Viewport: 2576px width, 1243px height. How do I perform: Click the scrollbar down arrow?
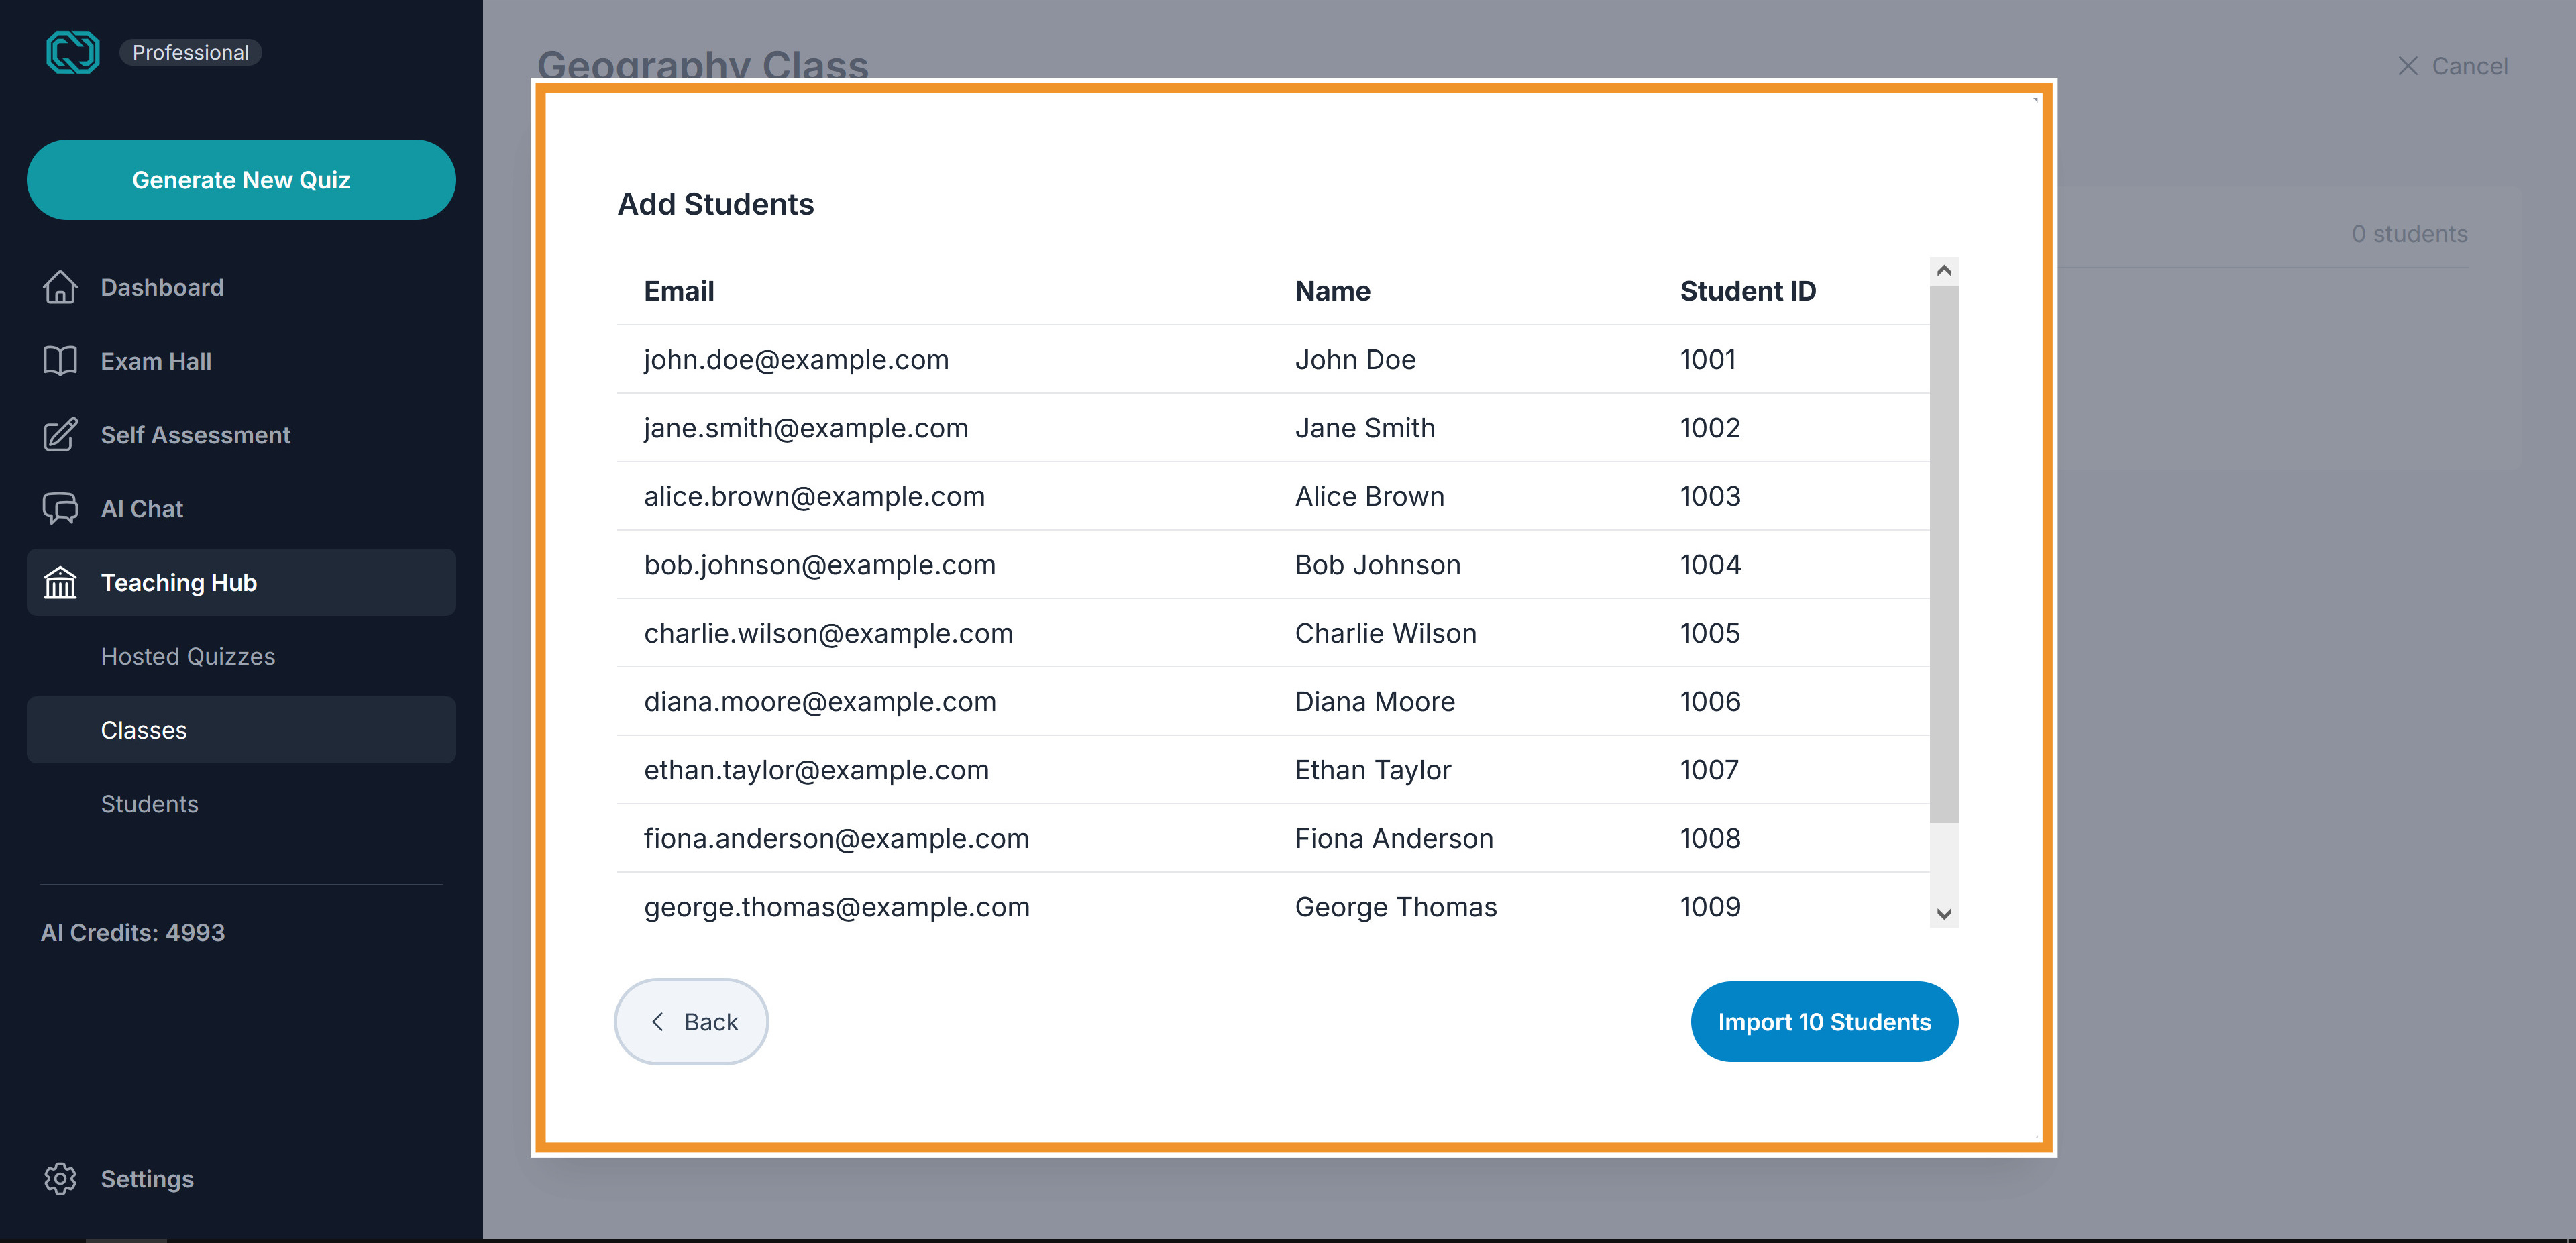click(x=1944, y=914)
